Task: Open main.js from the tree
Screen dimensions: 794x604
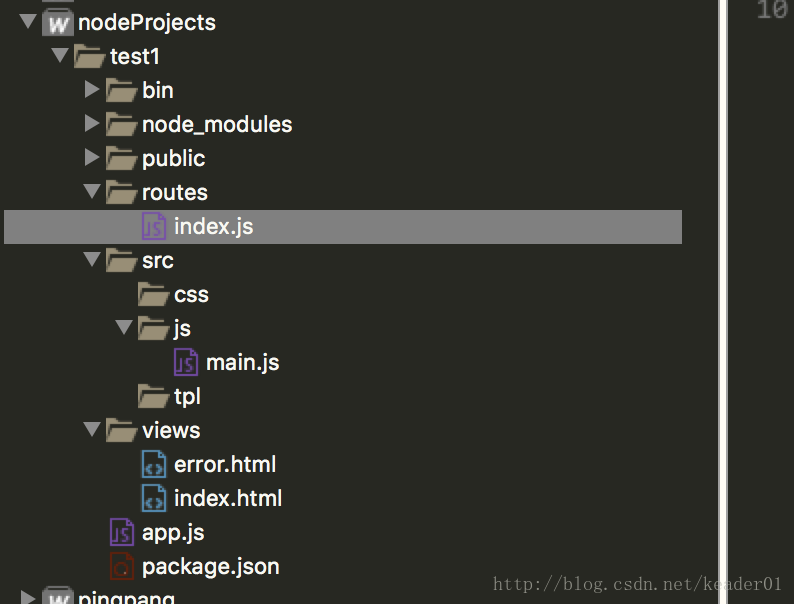Action: 243,363
